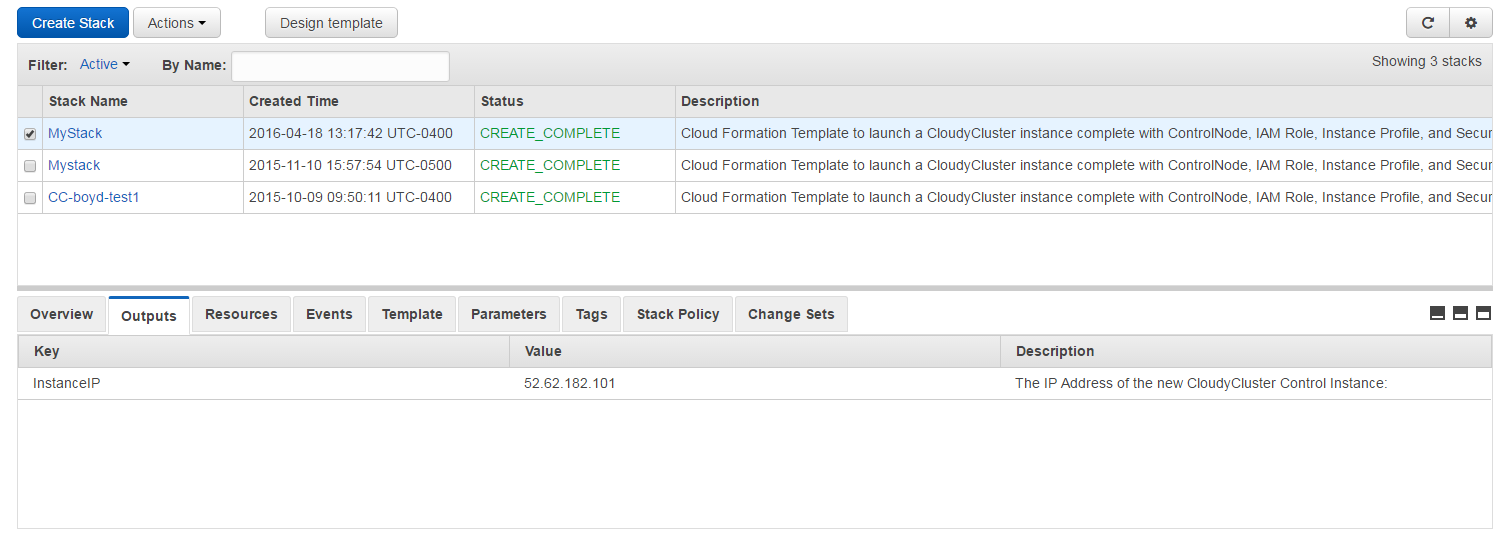Viewport: 1504px width, 542px height.
Task: Expand the Actions dropdown
Action: (x=176, y=23)
